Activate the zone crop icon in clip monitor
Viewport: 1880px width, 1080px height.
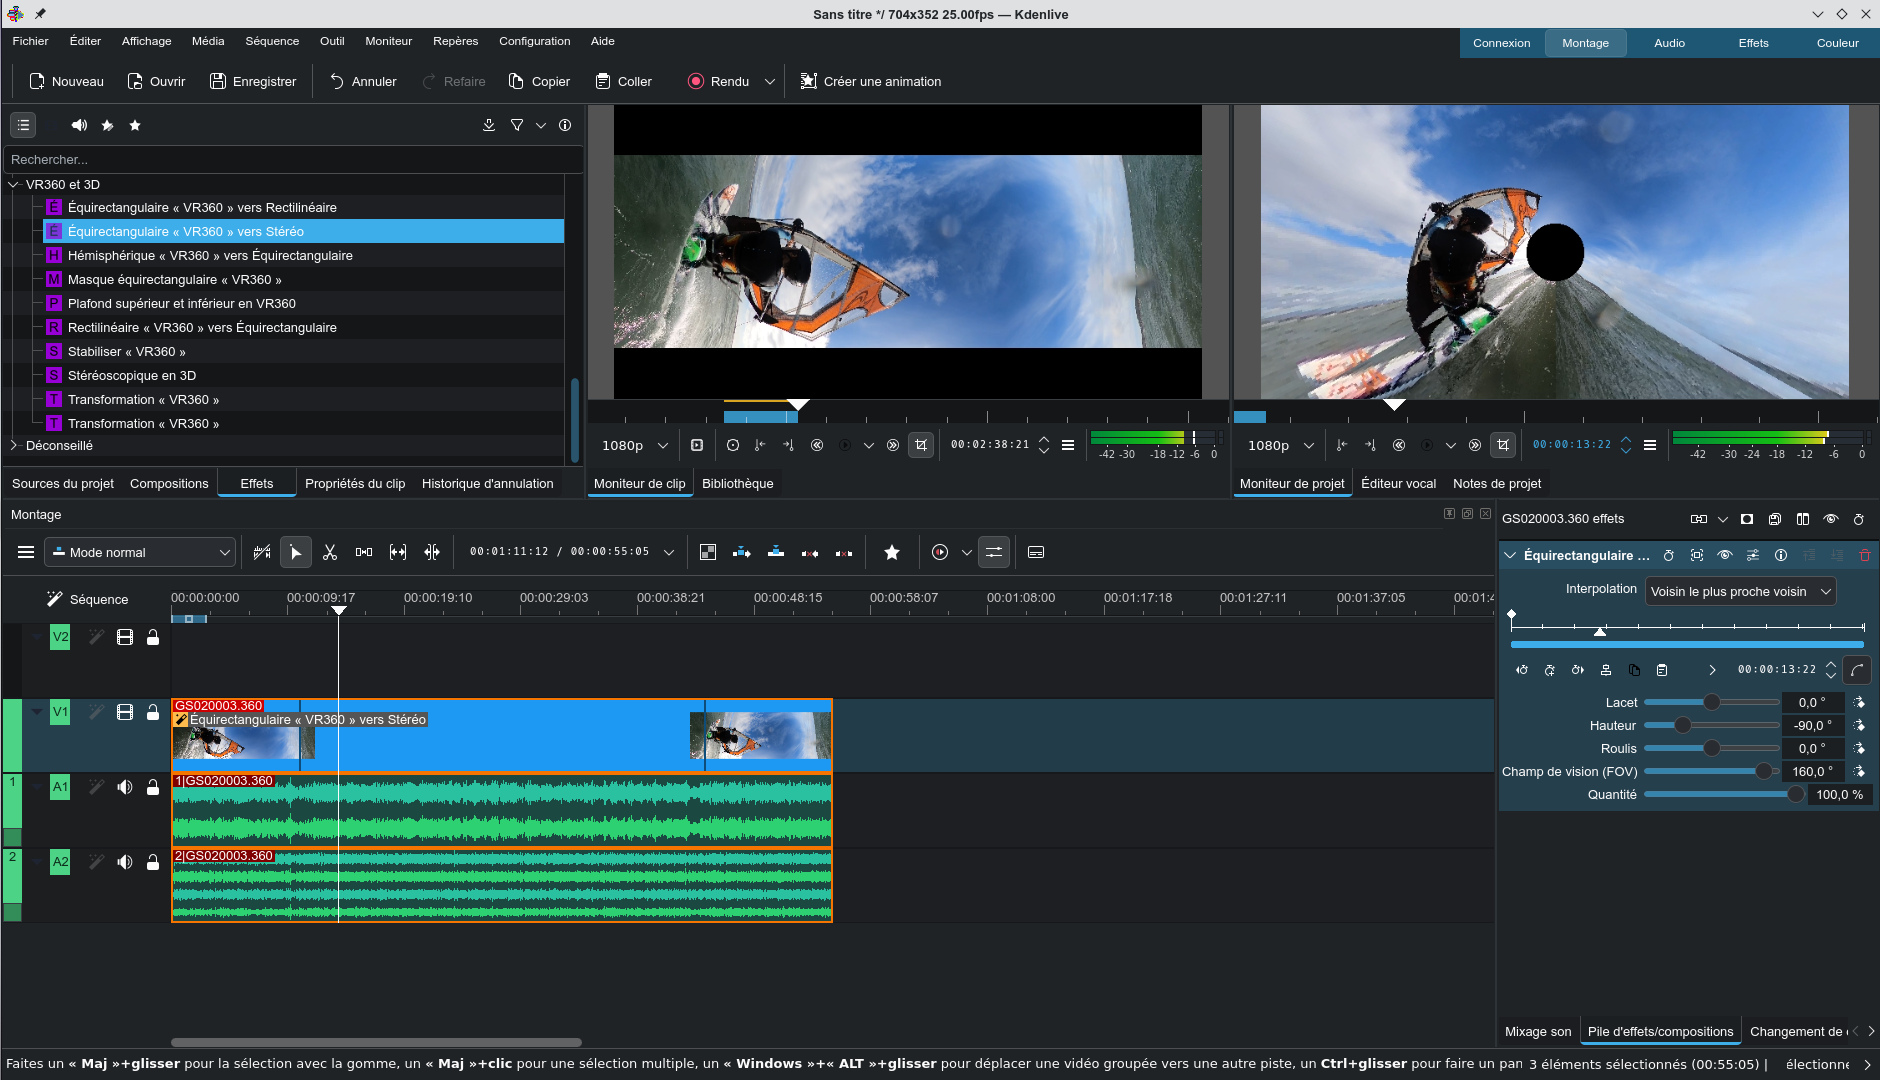(x=921, y=445)
